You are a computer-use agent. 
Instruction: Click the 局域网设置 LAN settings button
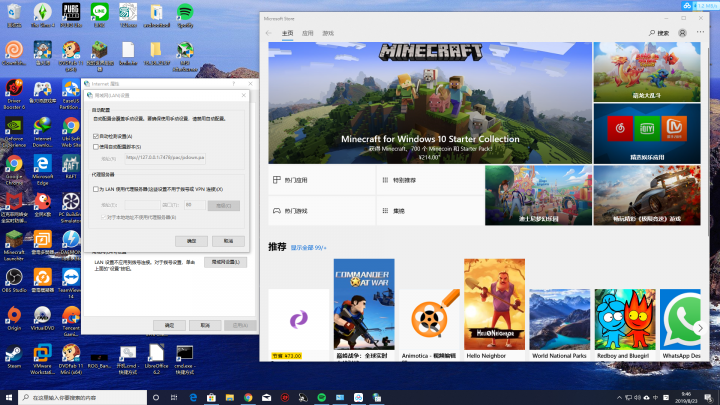point(225,262)
